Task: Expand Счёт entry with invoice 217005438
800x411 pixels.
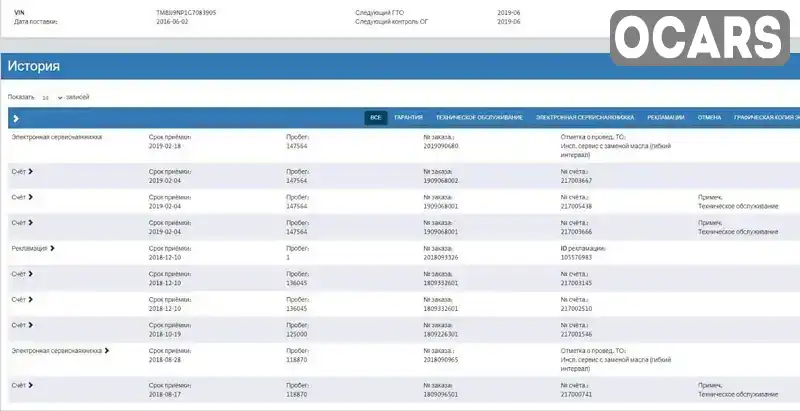Action: point(31,197)
